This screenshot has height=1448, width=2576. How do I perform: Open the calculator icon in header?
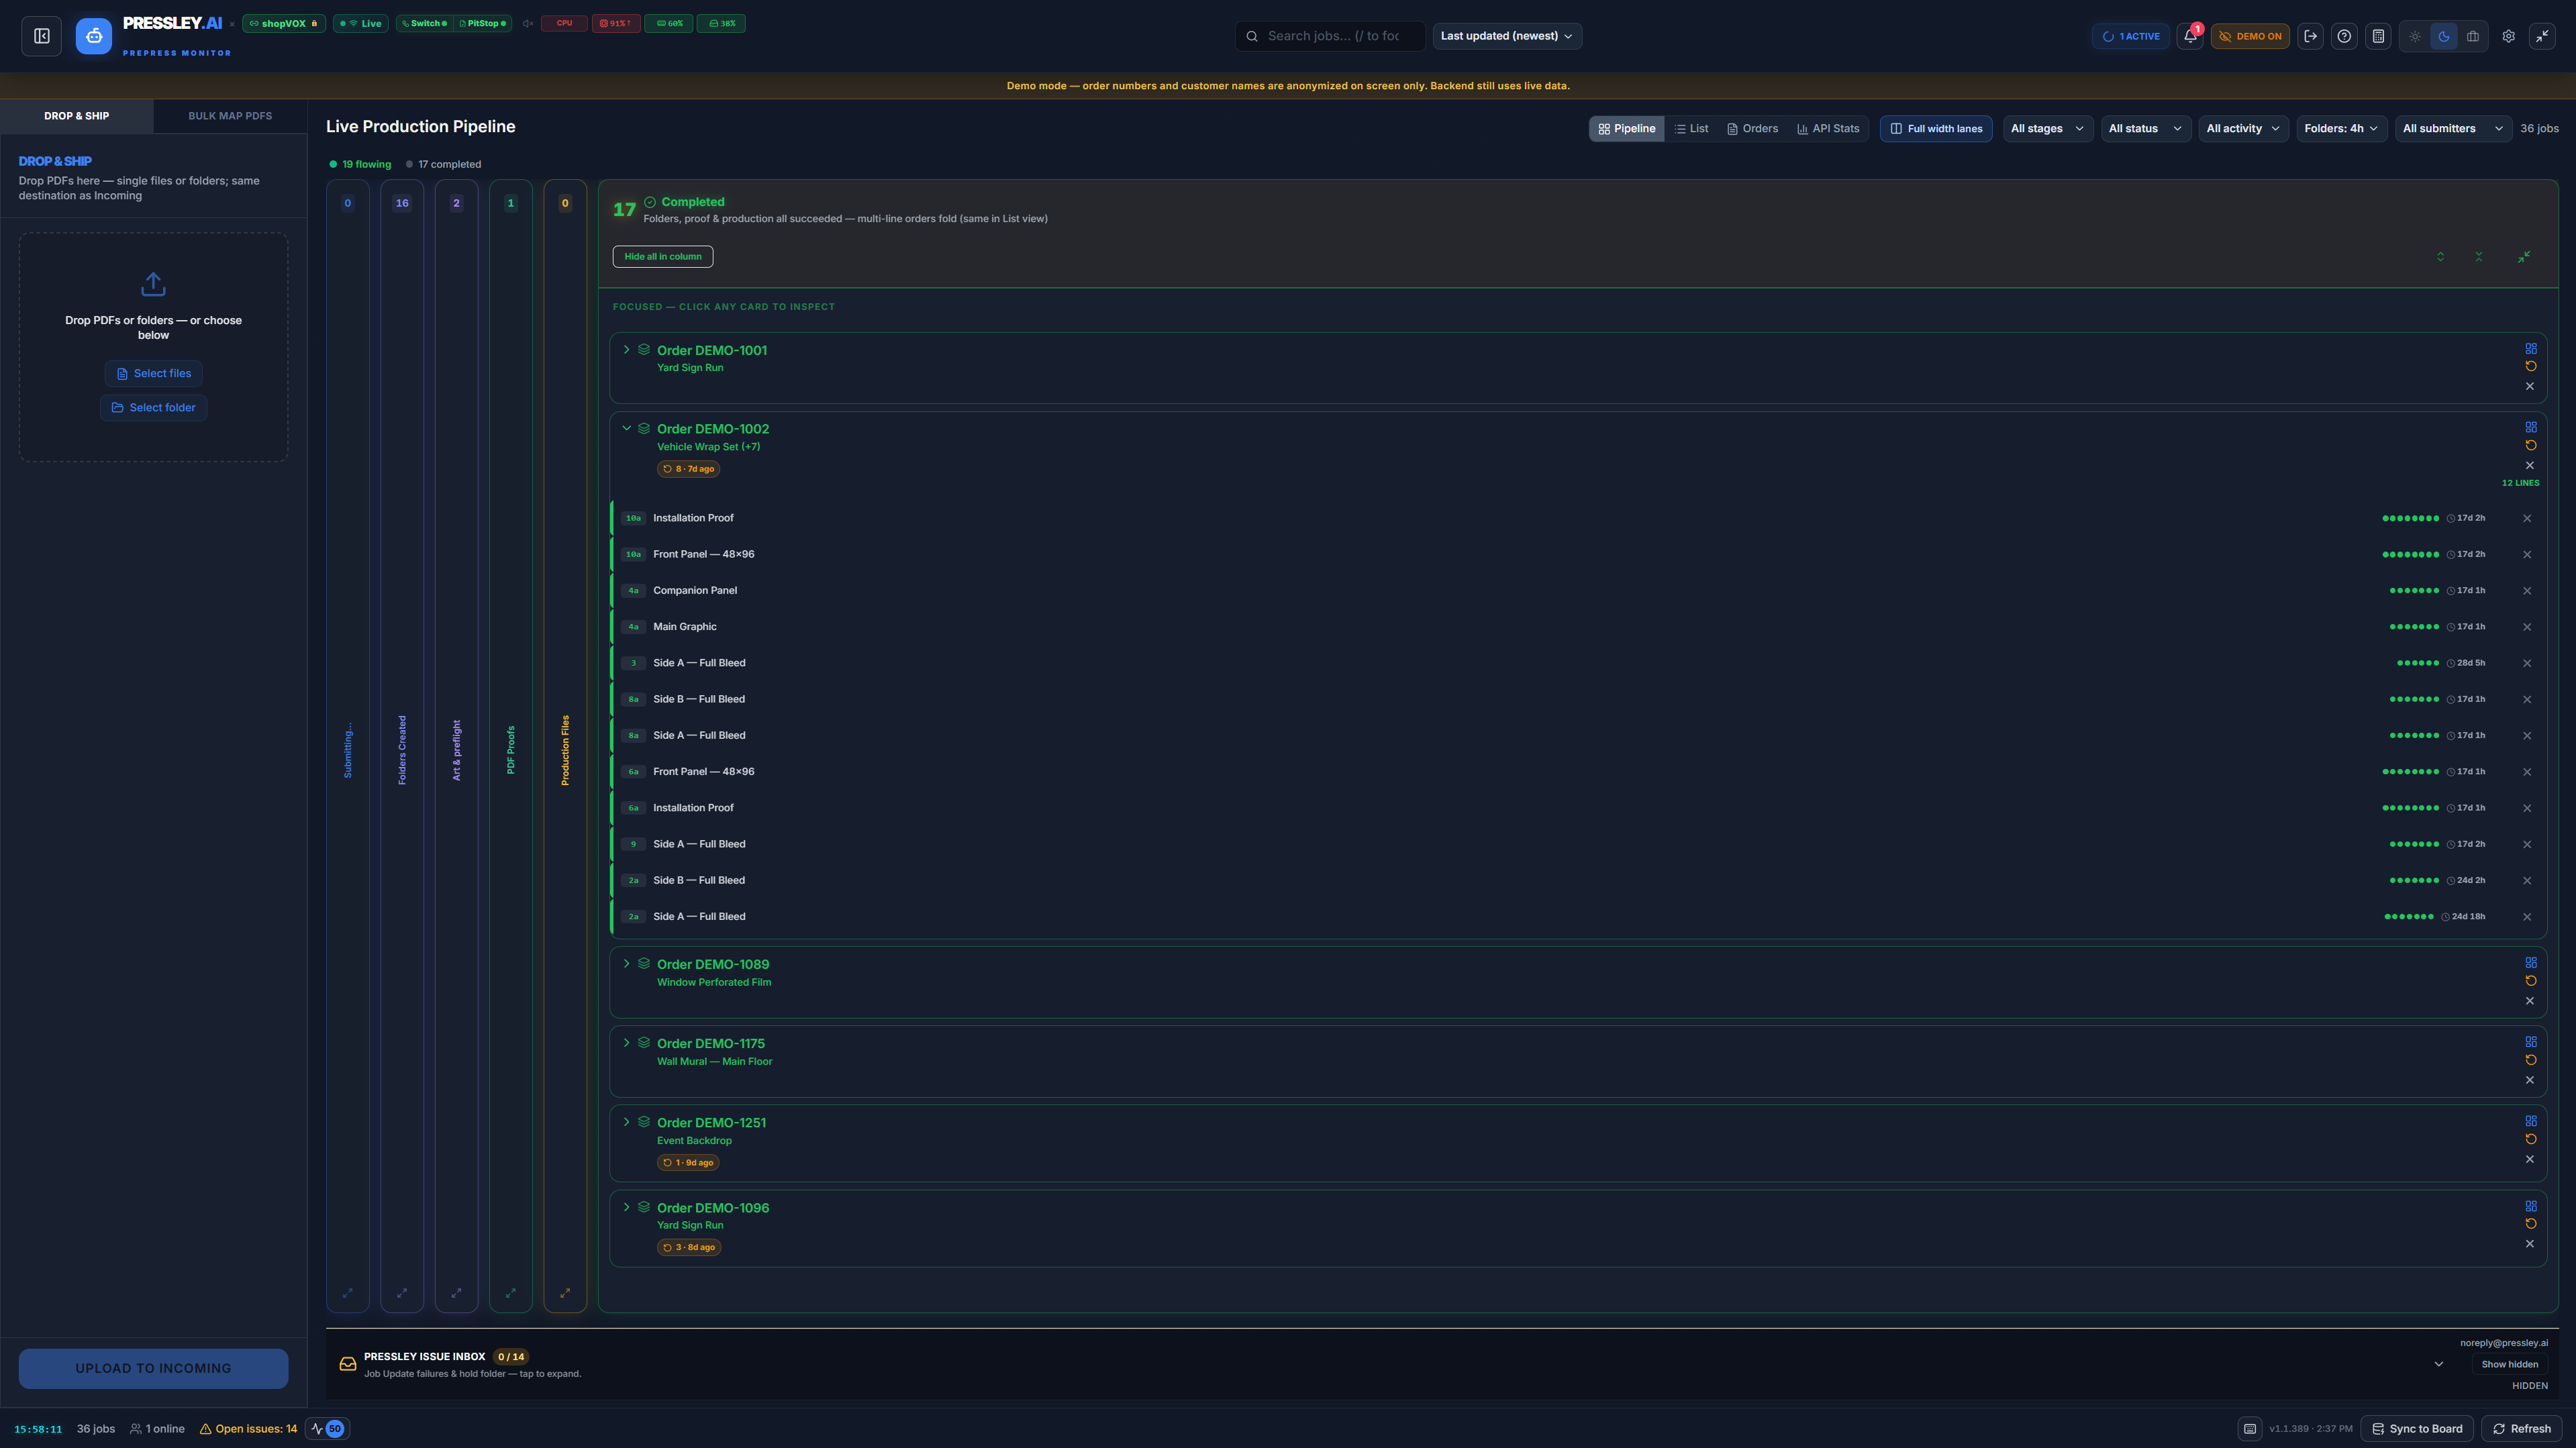[2378, 36]
